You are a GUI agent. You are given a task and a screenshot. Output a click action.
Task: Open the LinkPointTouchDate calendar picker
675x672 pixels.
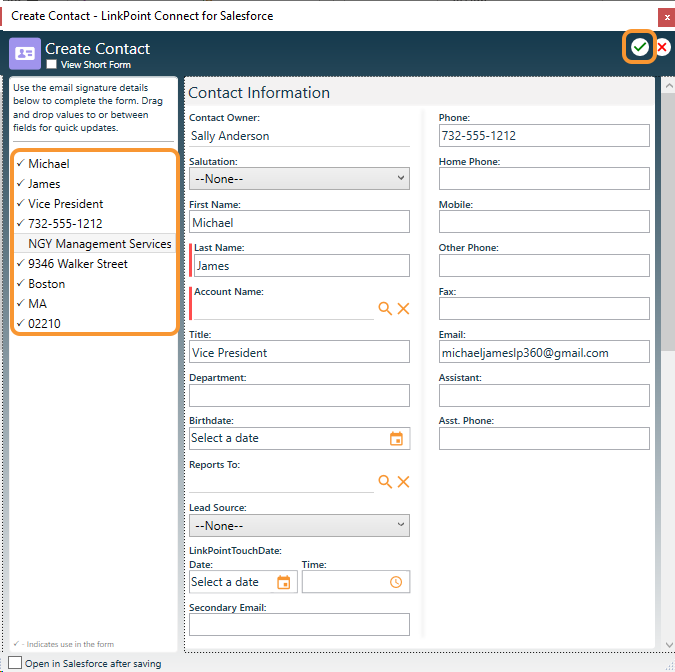coord(283,582)
